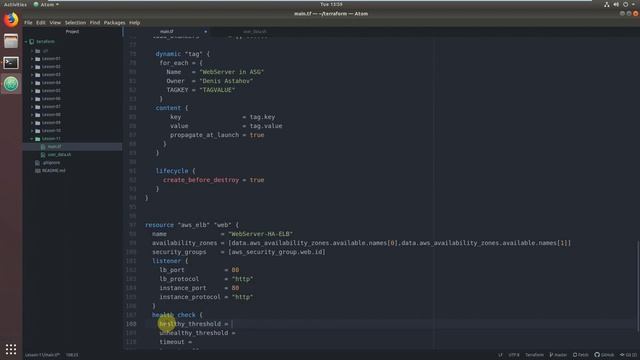Click the master branch indicator
640x360 pixels.
(x=558, y=355)
